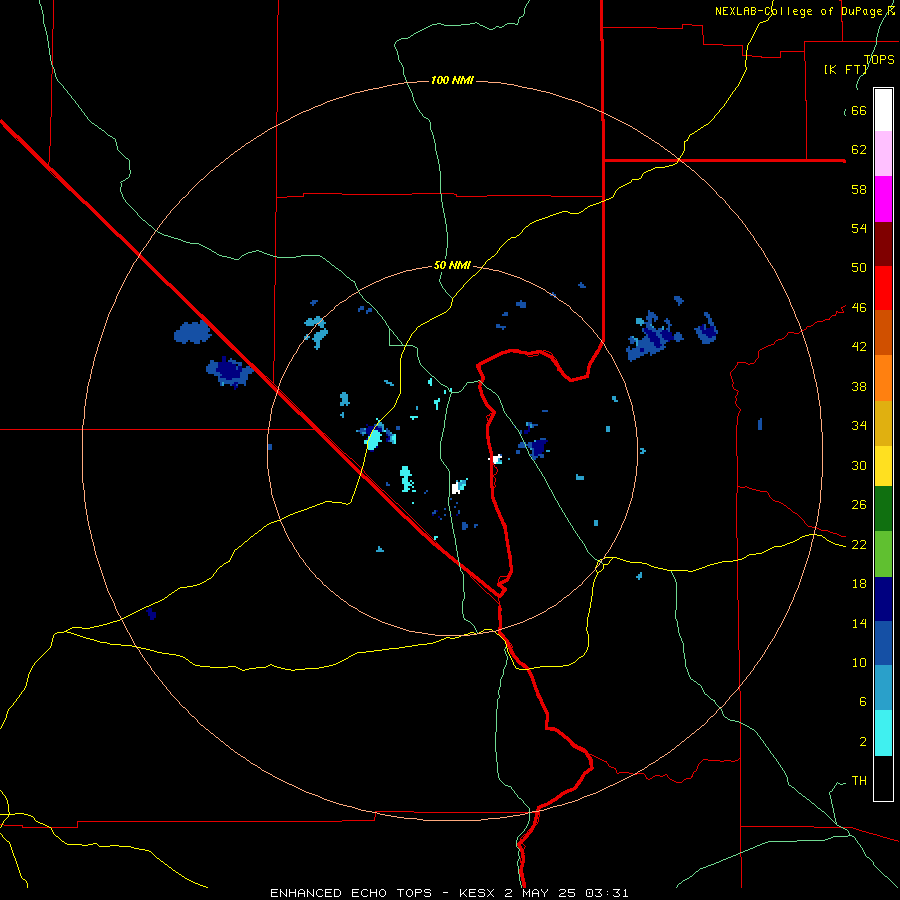Click the "50 NMI" range ring label
The height and width of the screenshot is (900, 900).
click(x=452, y=265)
